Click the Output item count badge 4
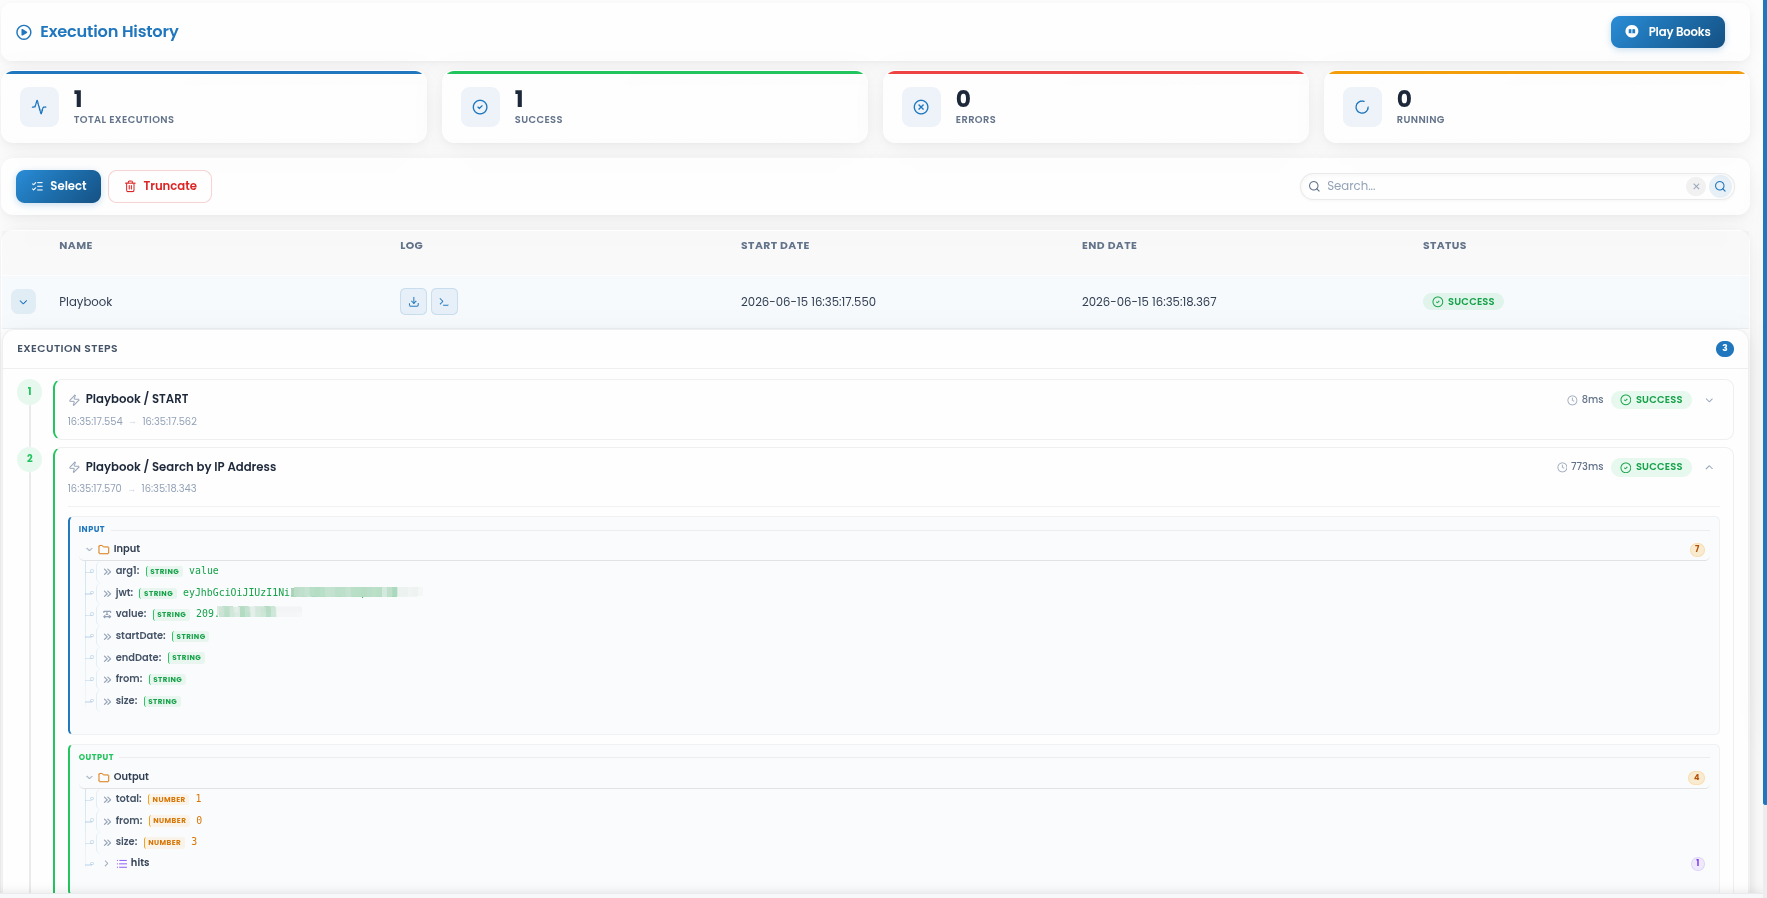 click(1697, 777)
